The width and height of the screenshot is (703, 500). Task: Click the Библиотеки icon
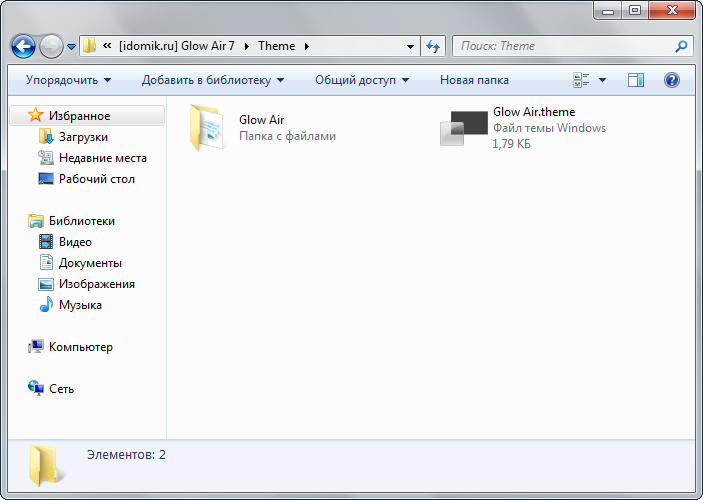35,221
